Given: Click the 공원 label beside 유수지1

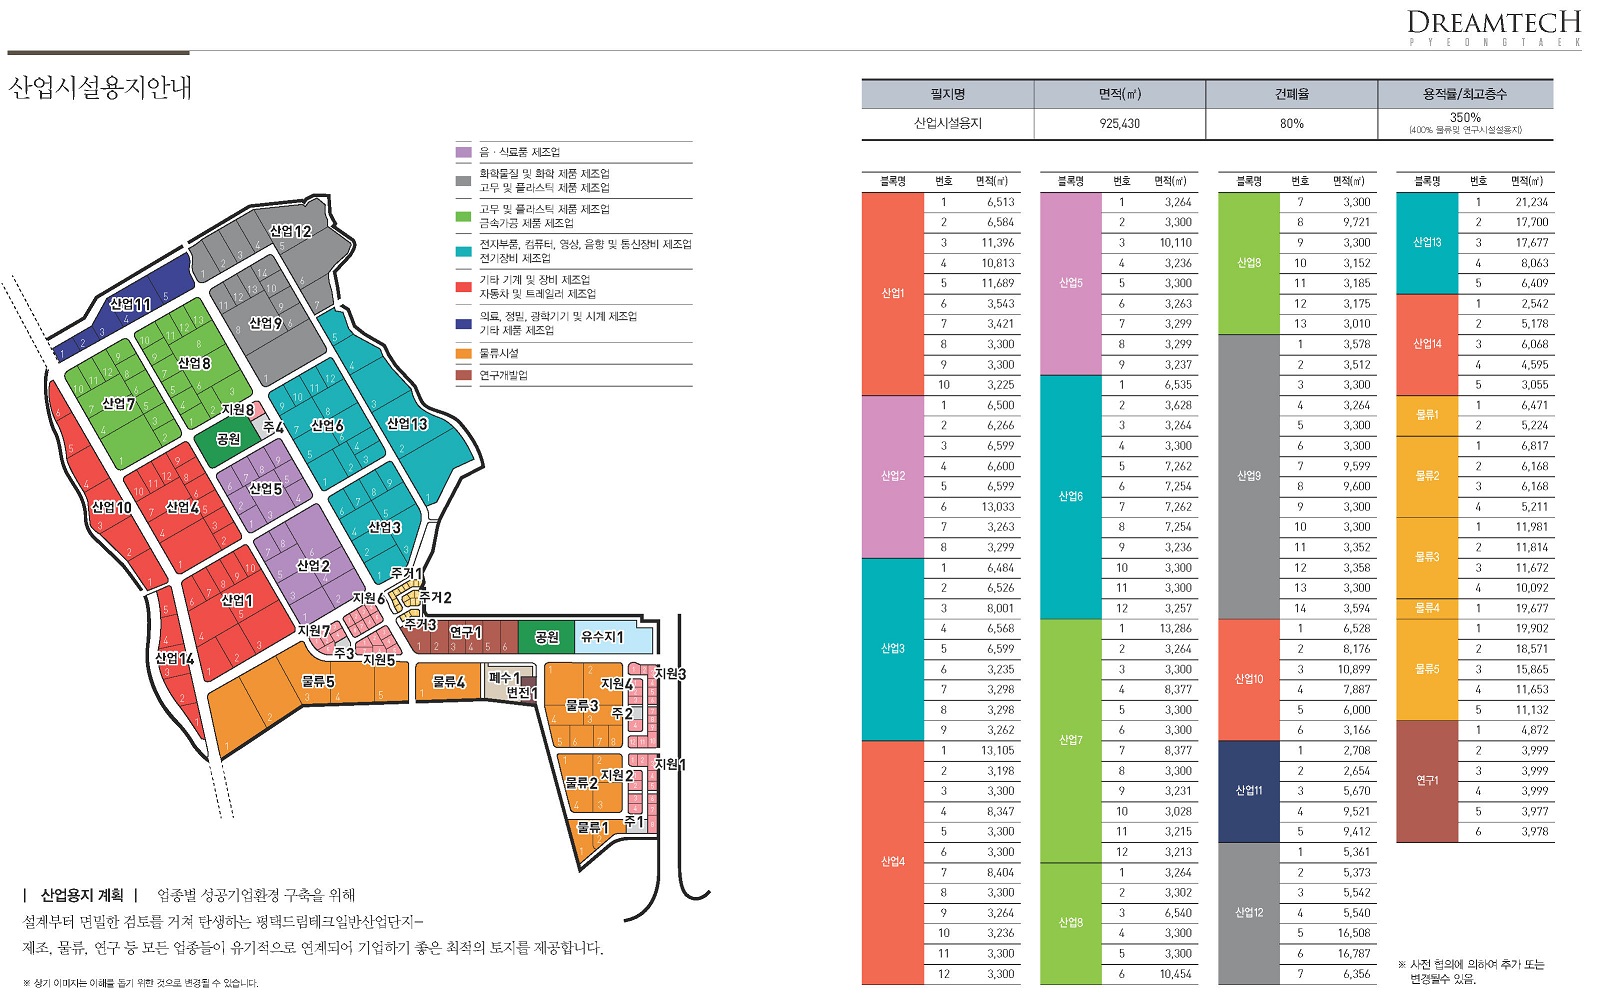Looking at the screenshot, I should tap(547, 637).
